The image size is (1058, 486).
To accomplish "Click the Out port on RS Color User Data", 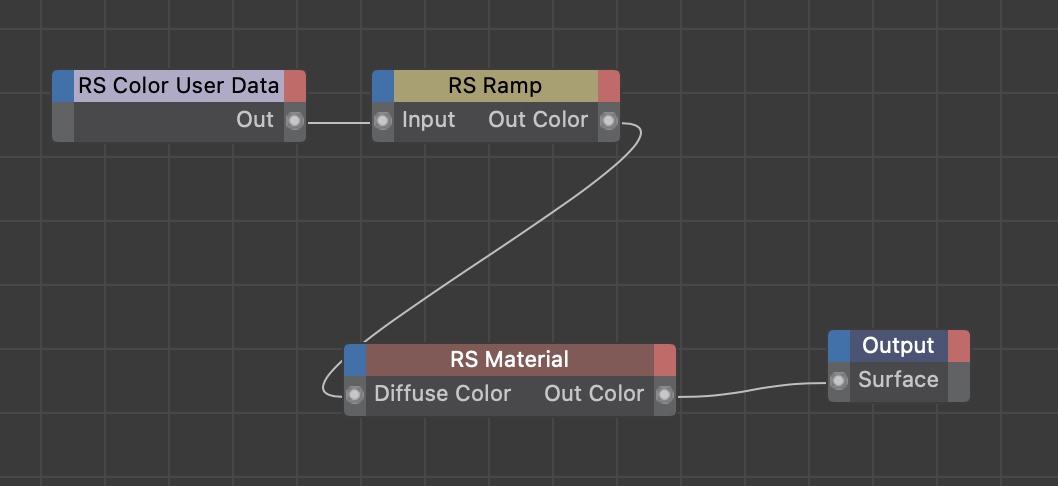I will [x=294, y=122].
